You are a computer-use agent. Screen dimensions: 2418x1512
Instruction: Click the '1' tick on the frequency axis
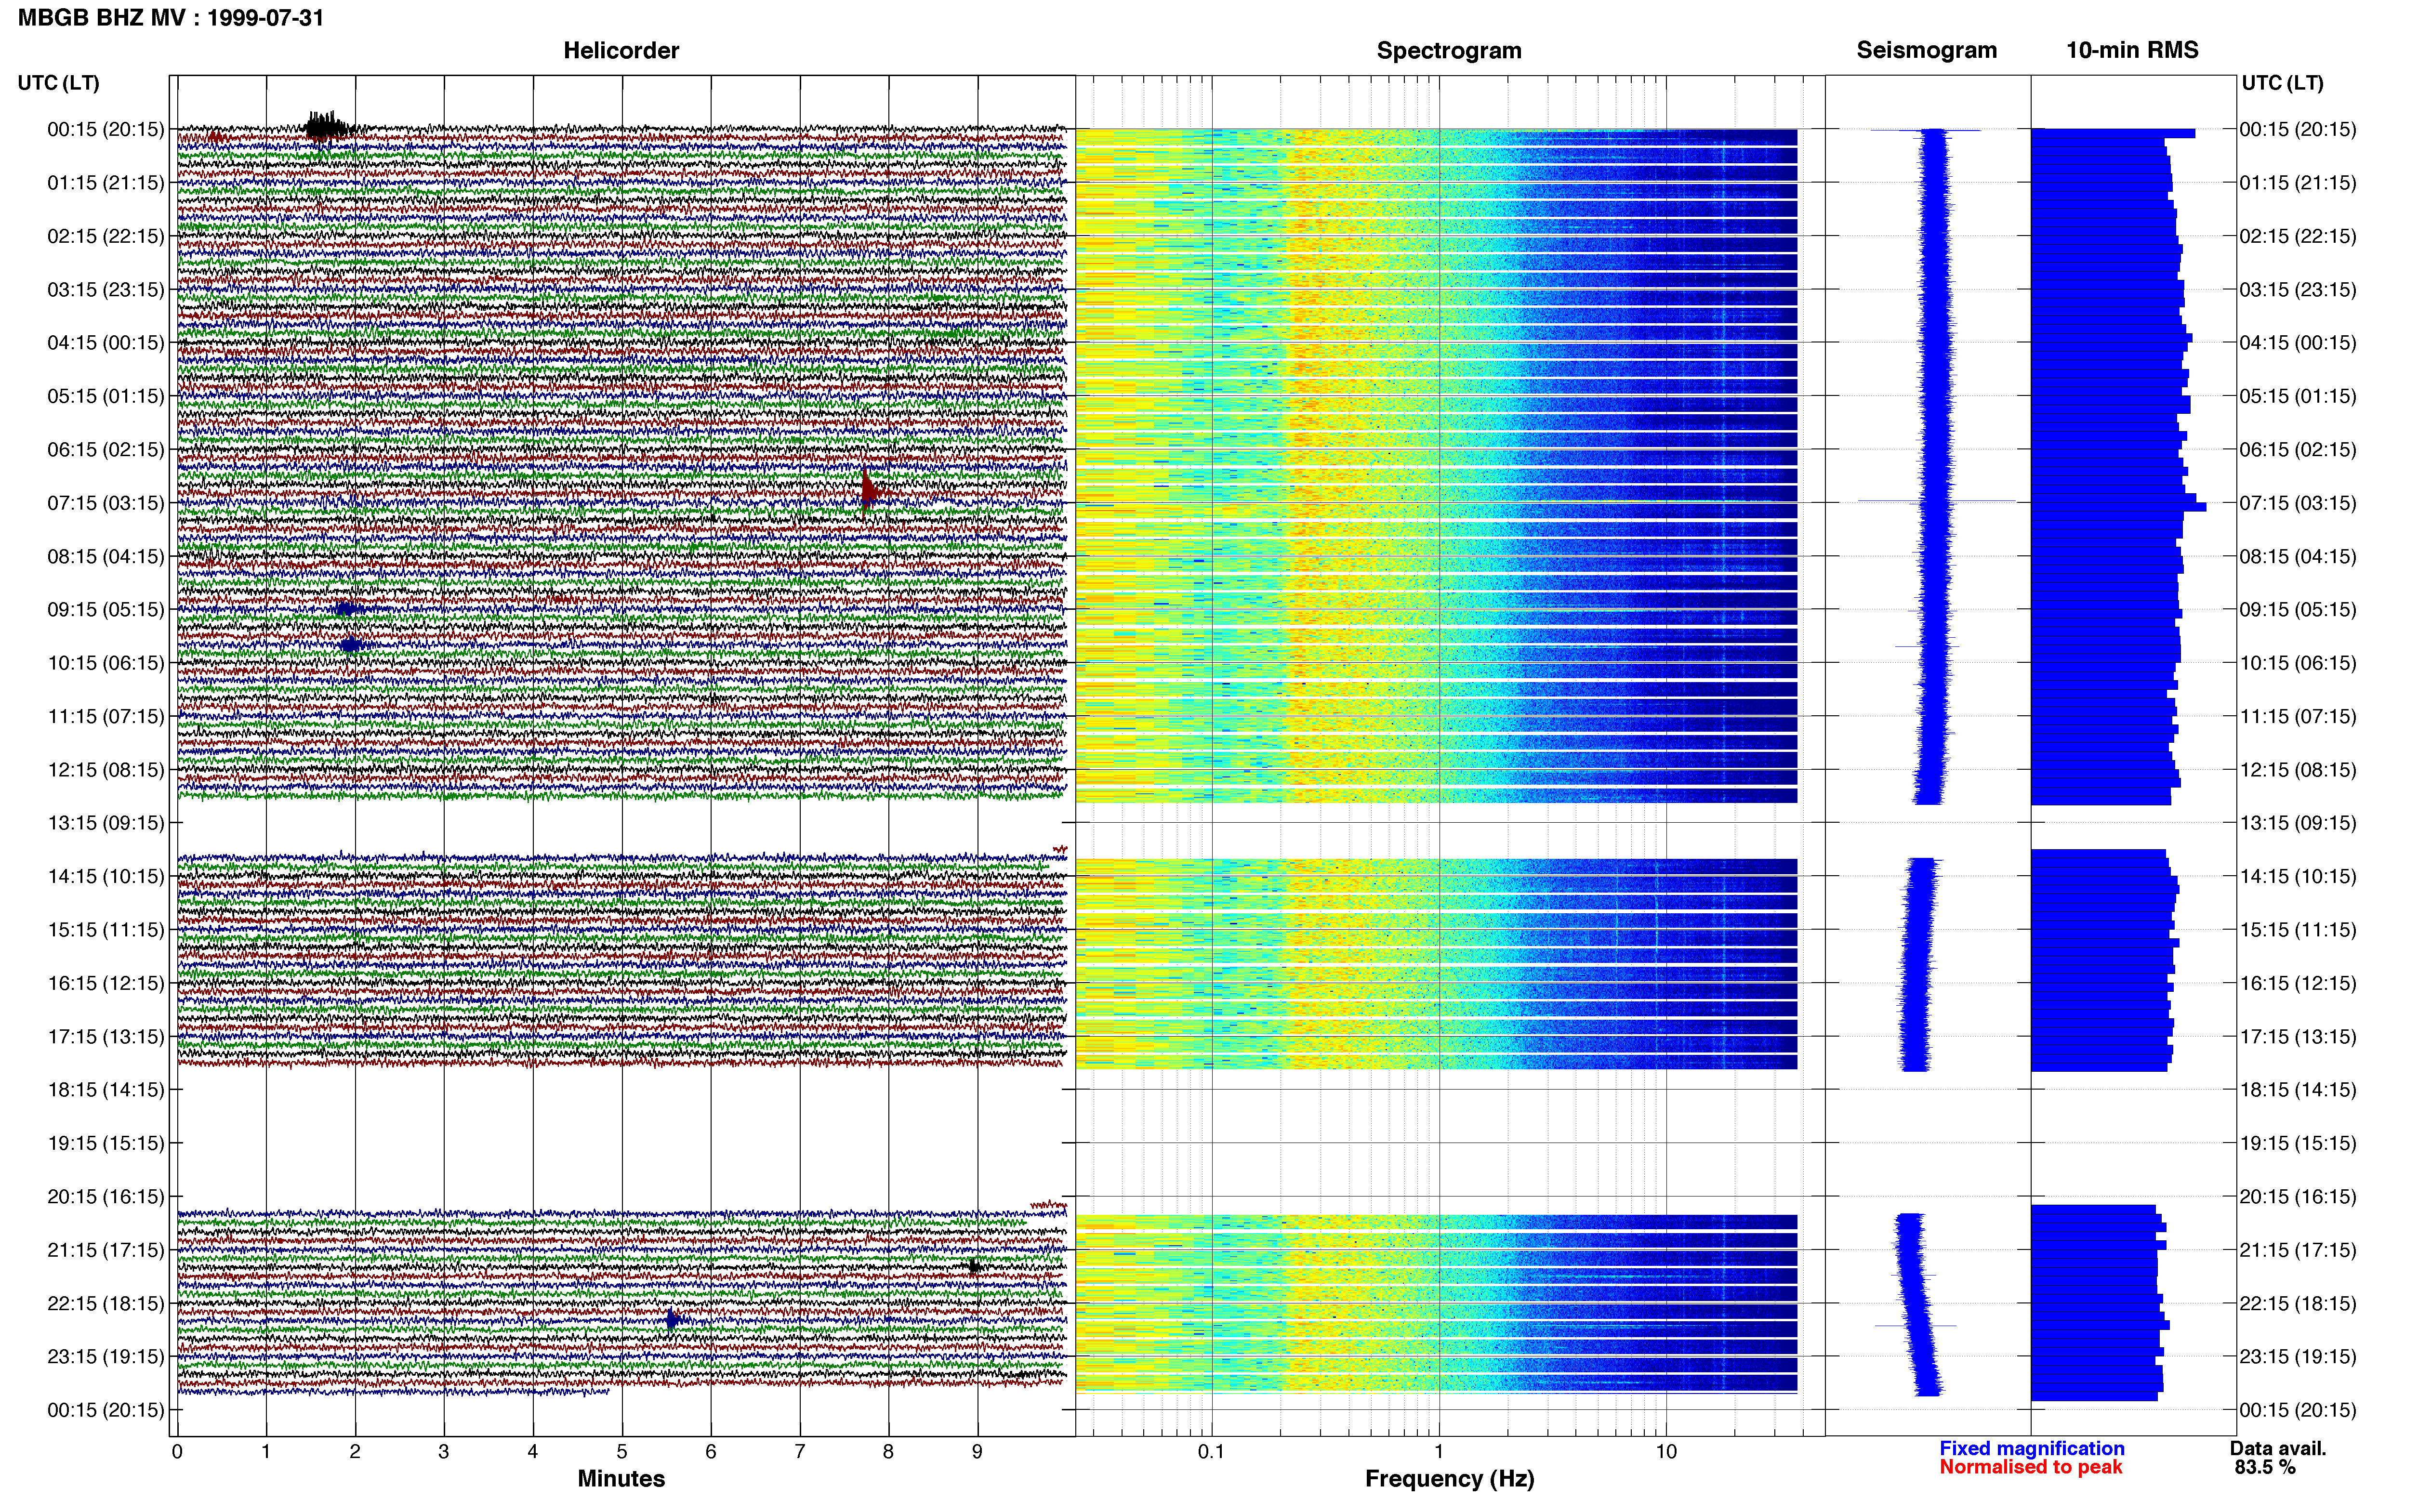coord(1439,1451)
